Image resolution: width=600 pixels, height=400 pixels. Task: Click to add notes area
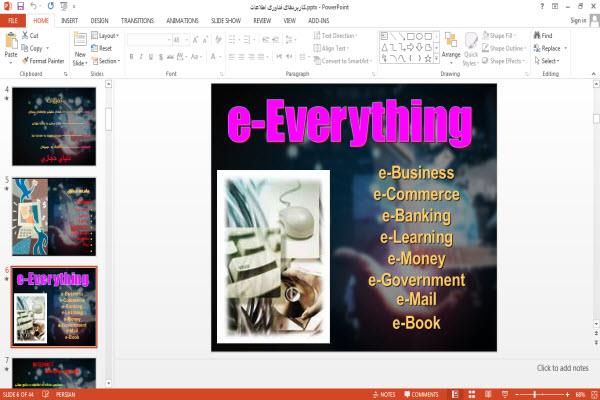click(x=562, y=368)
